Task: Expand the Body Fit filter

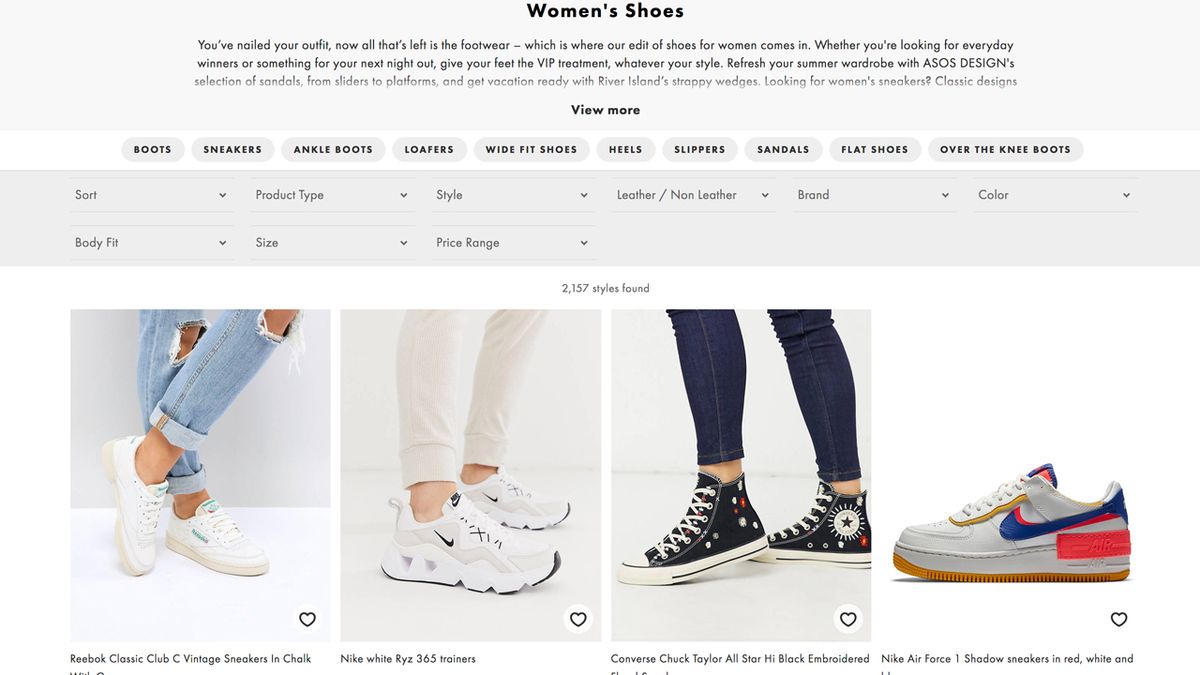Action: 151,242
